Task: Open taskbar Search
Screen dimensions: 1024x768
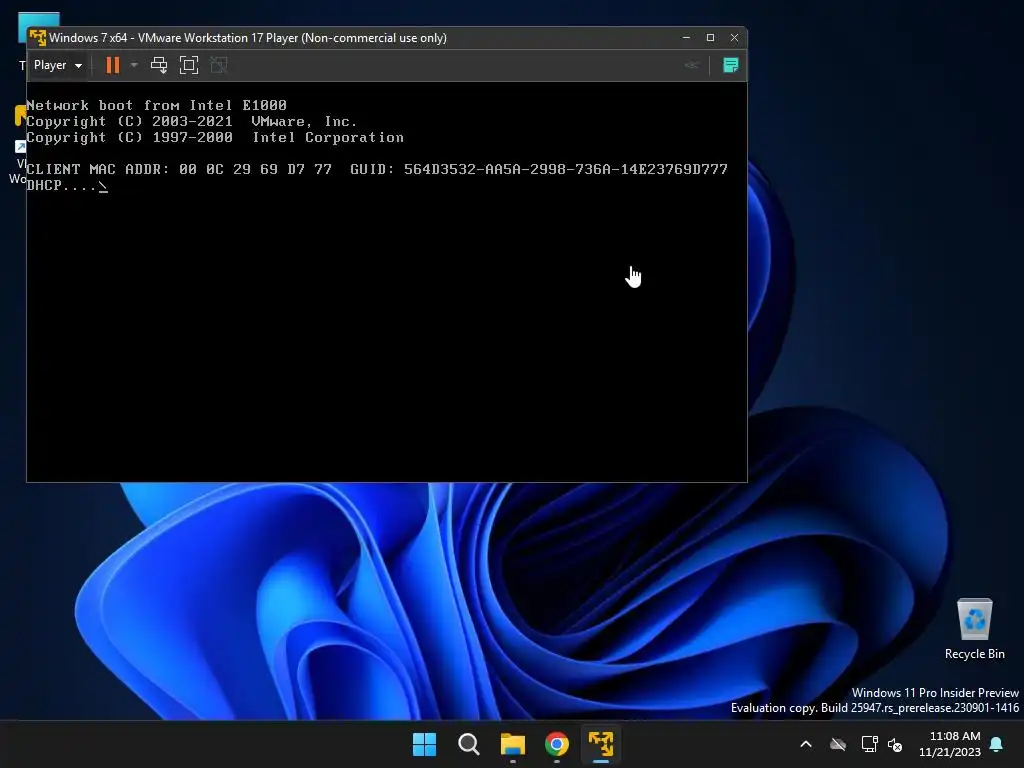Action: pyautogui.click(x=469, y=744)
